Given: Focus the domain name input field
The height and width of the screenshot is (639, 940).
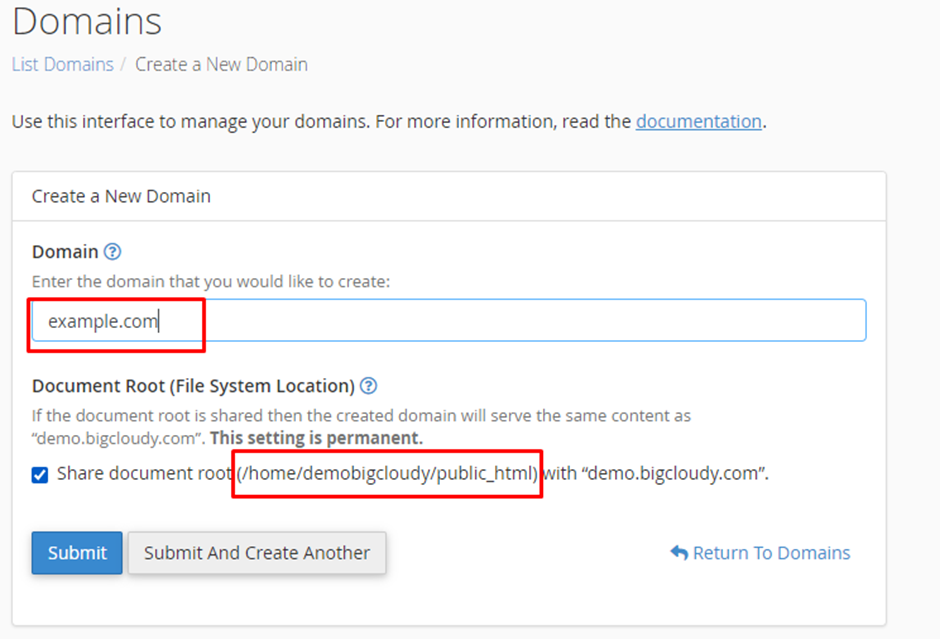Looking at the screenshot, I should point(500,321).
